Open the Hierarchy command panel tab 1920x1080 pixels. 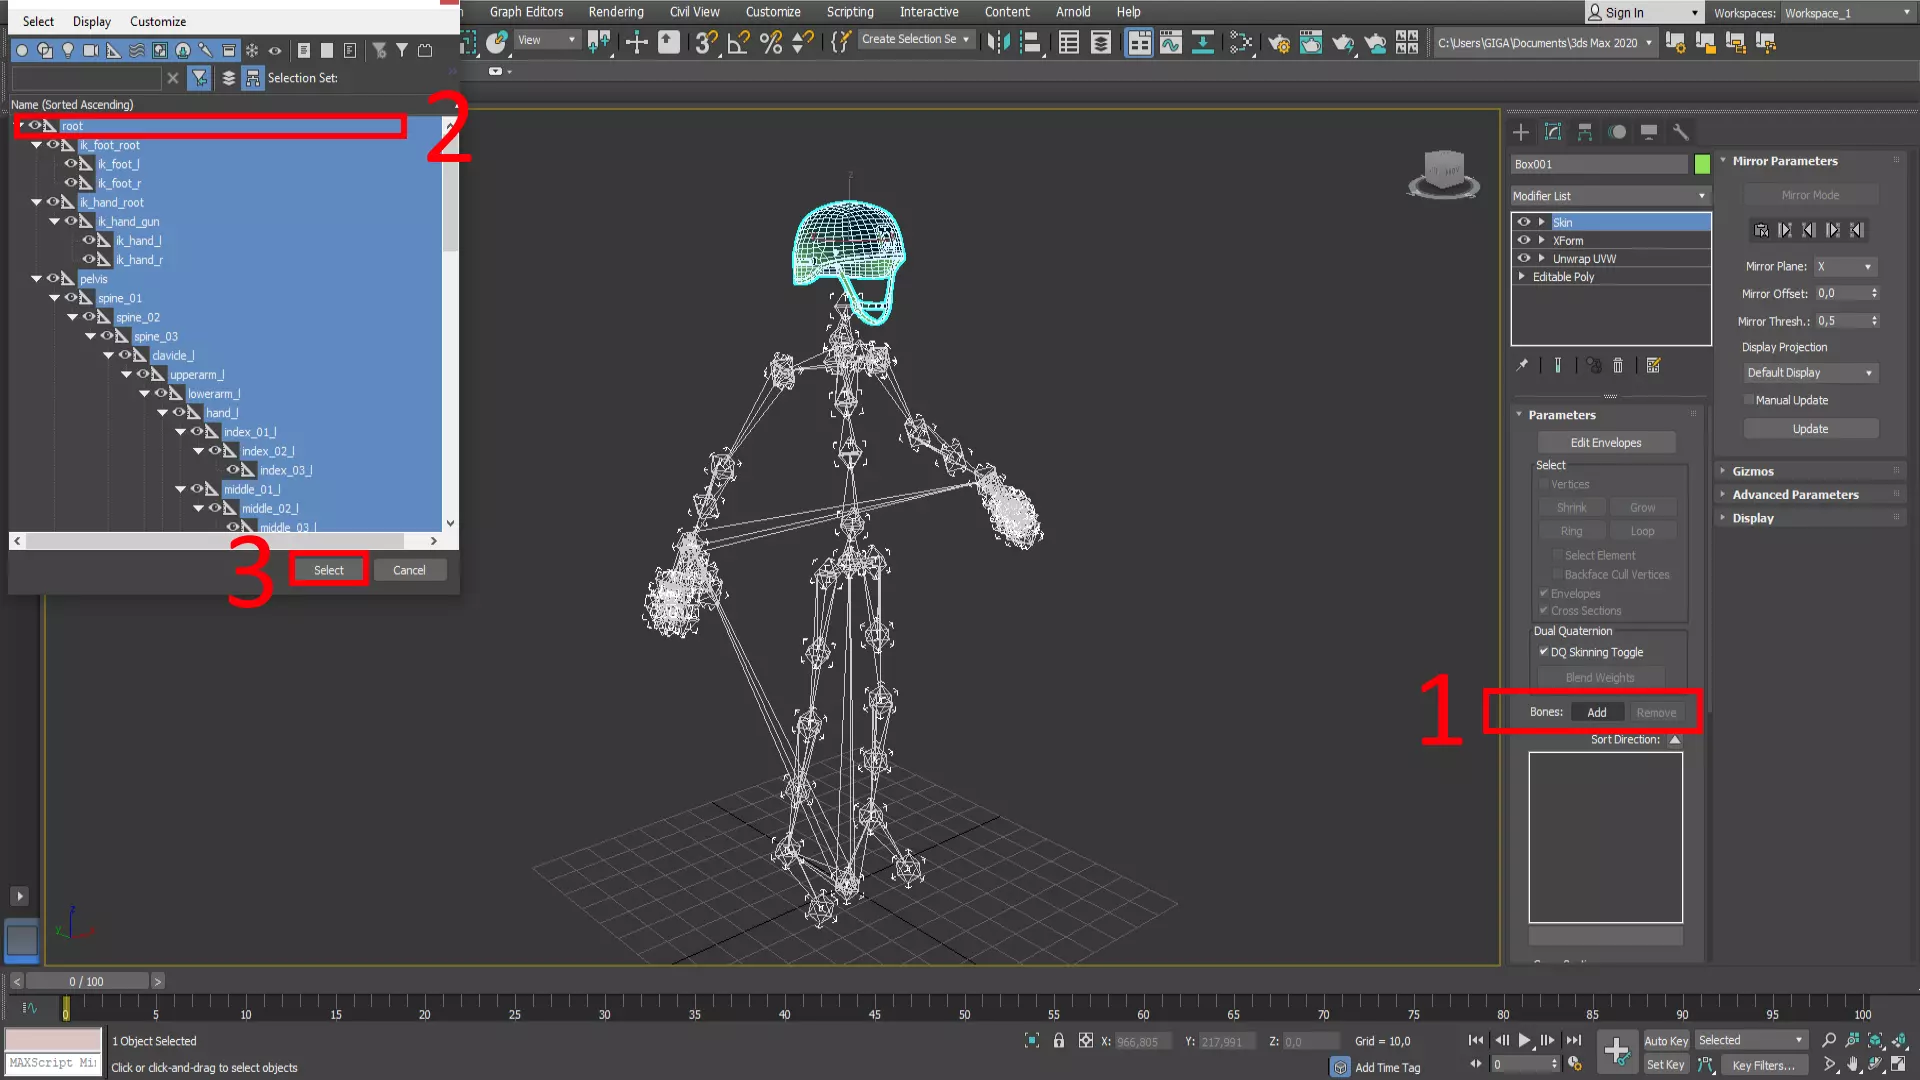pos(1585,132)
